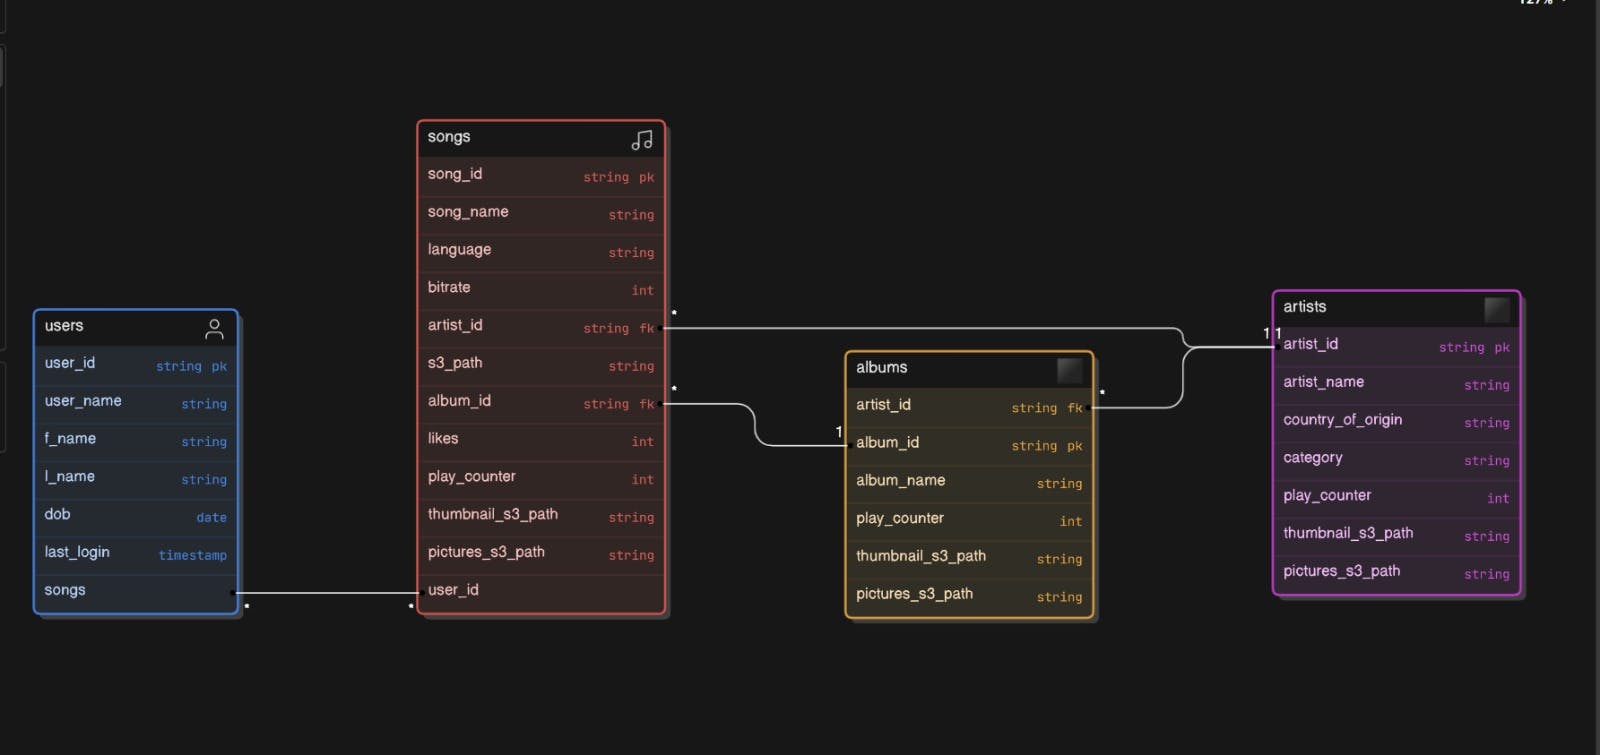The width and height of the screenshot is (1600, 755).
Task: Click thumbnail_s3_path field in songs table
Action: tap(541, 517)
